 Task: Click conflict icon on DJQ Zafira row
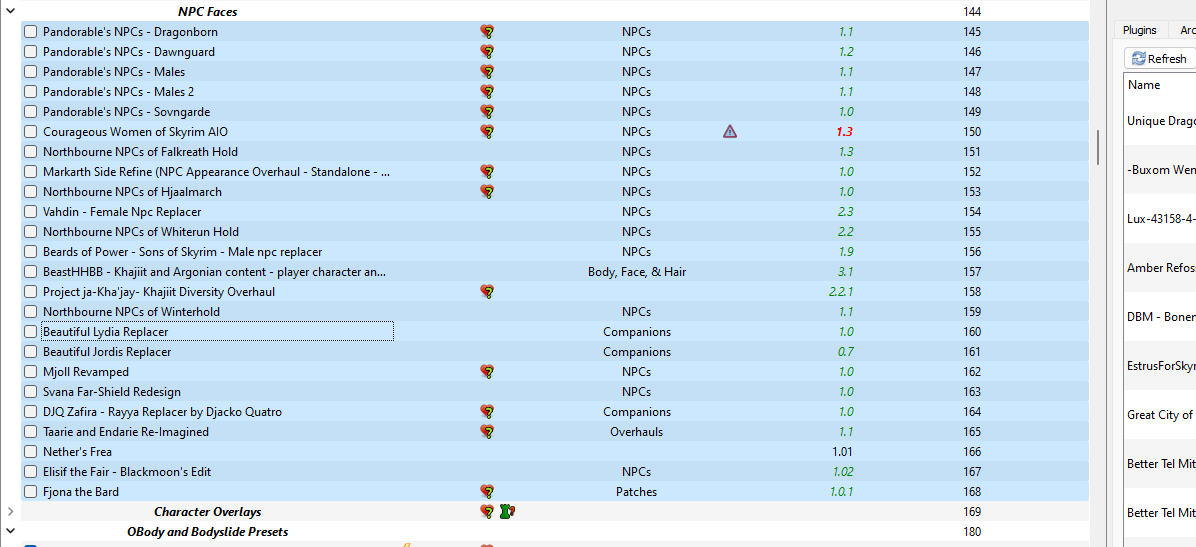(487, 411)
